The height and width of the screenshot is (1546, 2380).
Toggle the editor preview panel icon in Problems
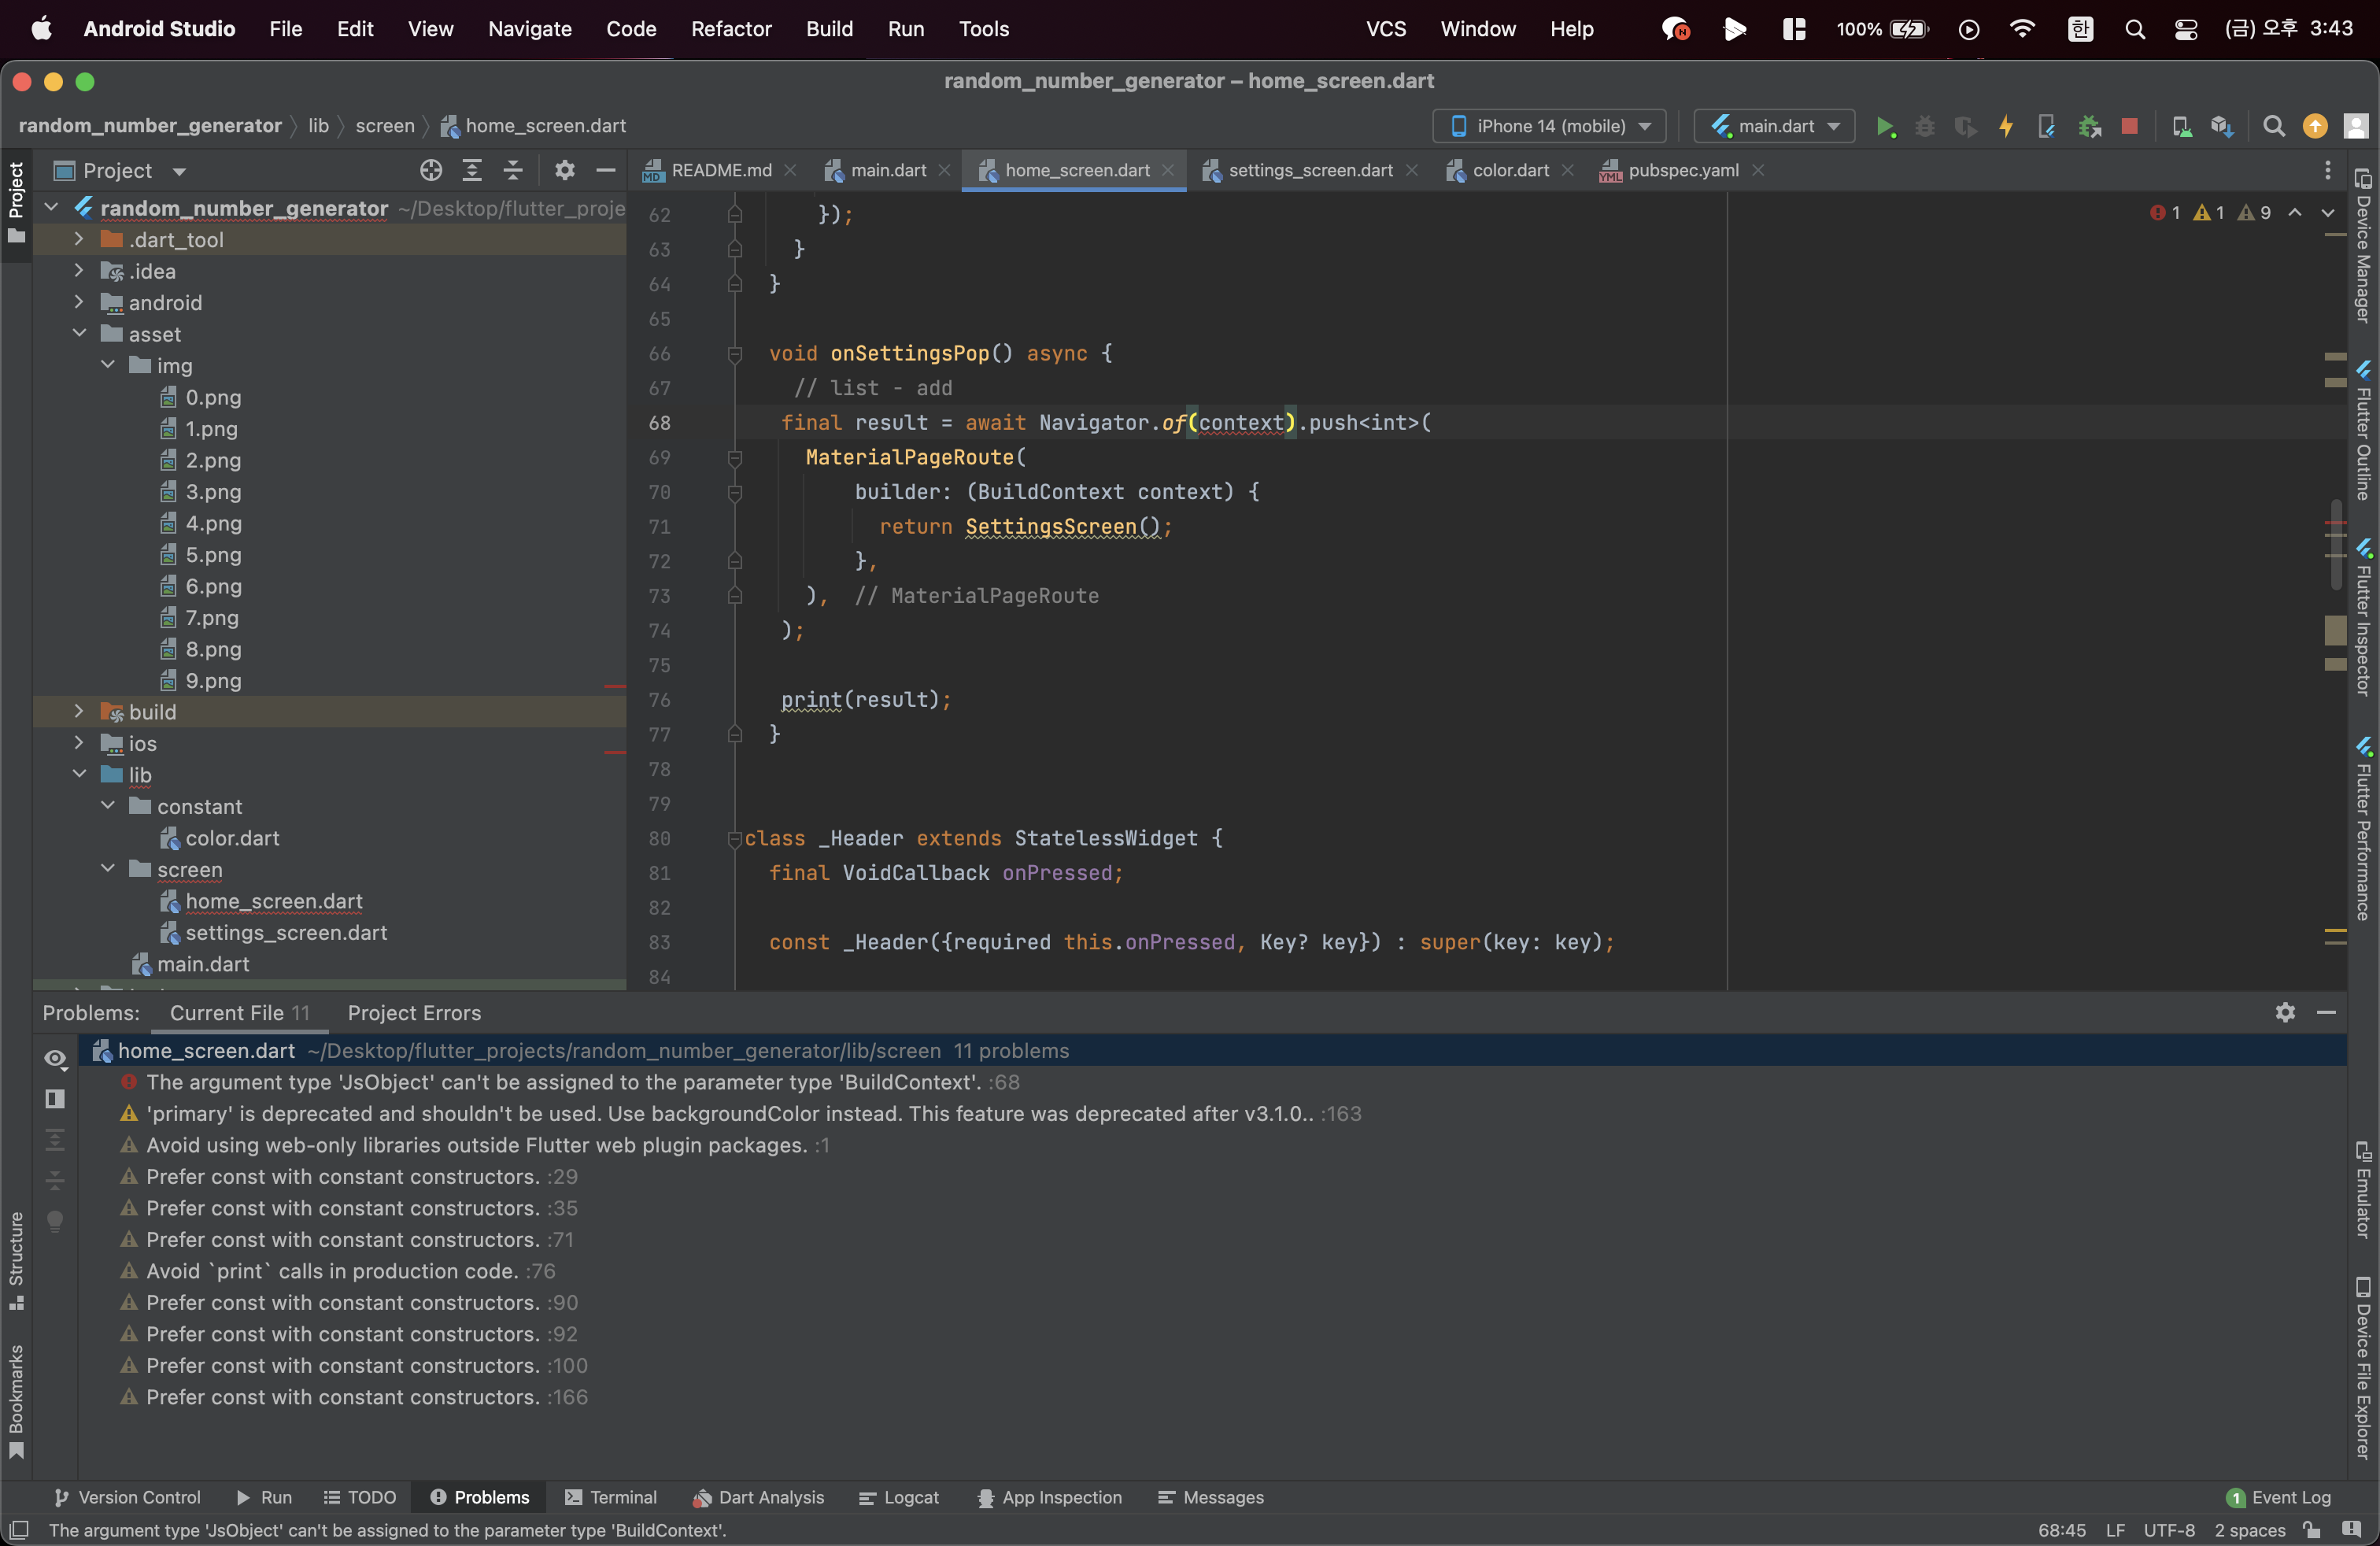tap(55, 1099)
